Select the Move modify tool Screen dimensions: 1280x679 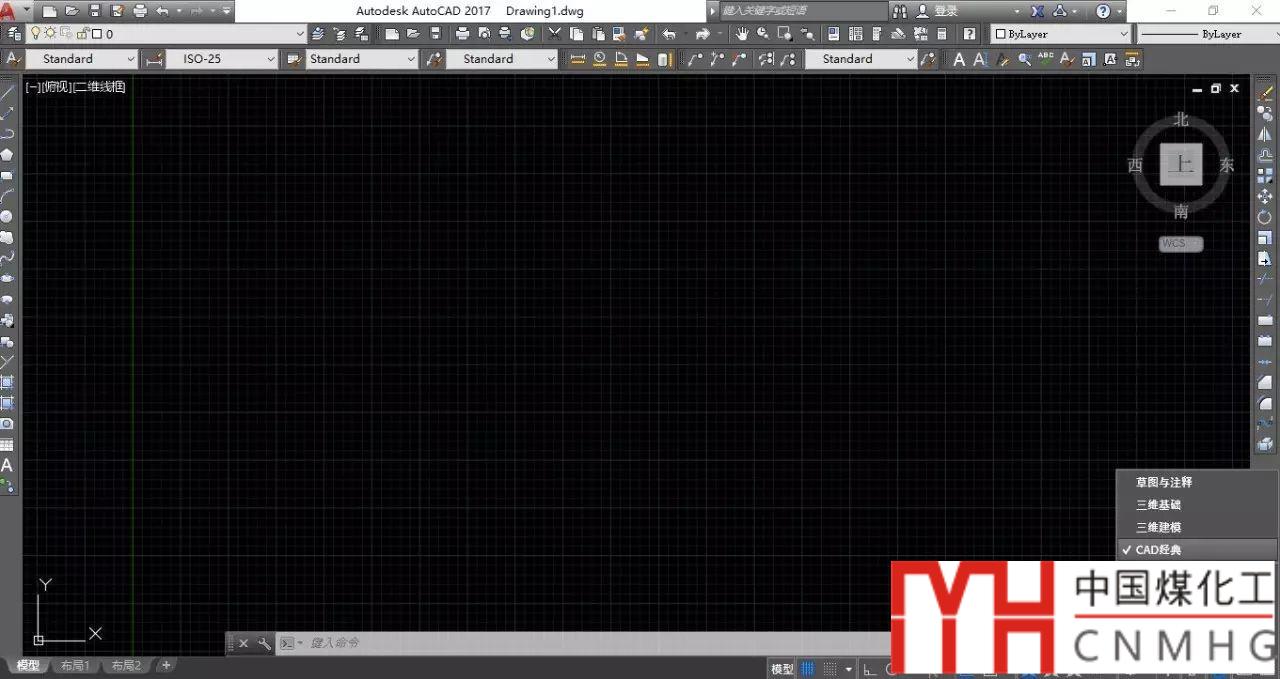point(1265,196)
